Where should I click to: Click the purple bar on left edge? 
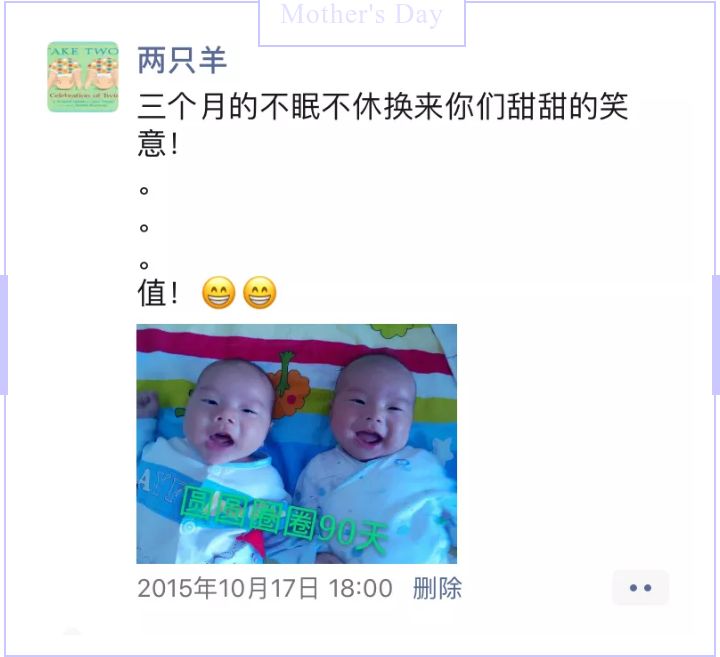coord(4,335)
